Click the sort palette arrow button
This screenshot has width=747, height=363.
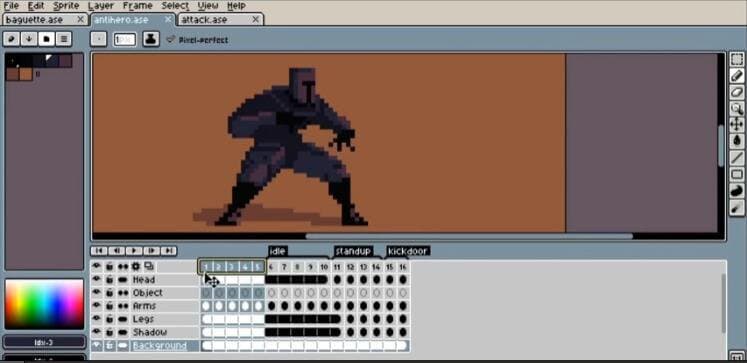29,39
